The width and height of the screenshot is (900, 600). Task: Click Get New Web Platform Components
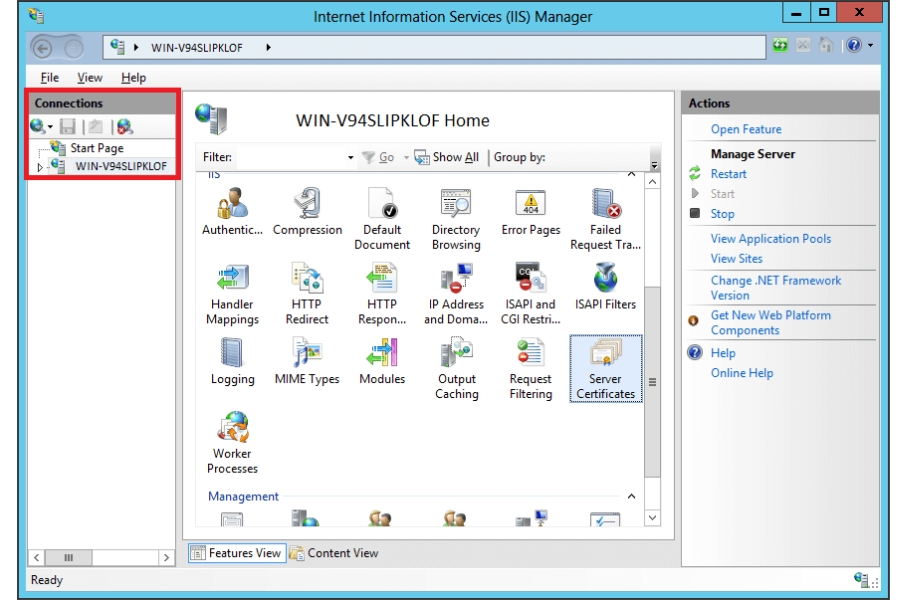click(x=770, y=323)
